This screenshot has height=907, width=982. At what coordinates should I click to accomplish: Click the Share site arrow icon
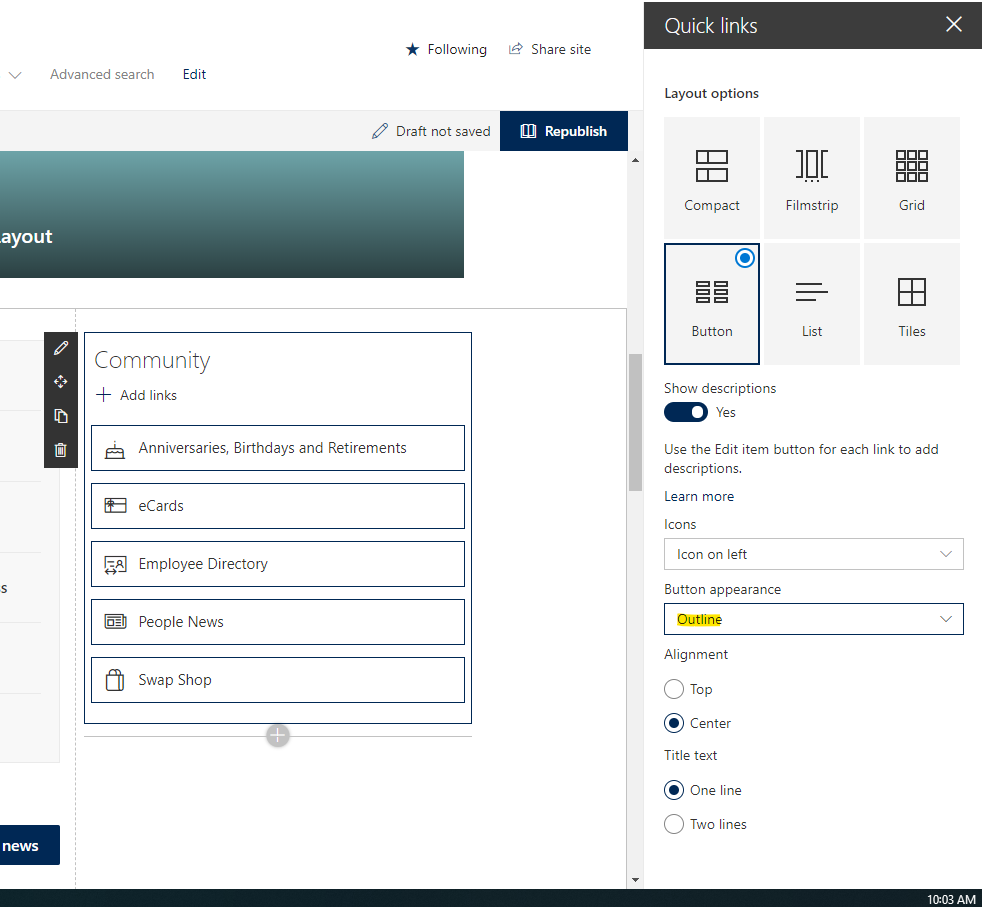(x=515, y=49)
